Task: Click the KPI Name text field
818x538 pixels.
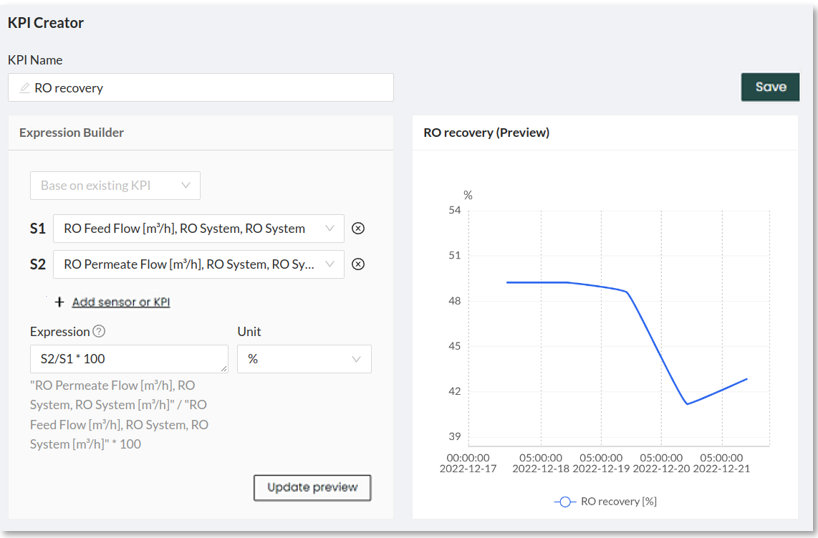Action: (210, 88)
